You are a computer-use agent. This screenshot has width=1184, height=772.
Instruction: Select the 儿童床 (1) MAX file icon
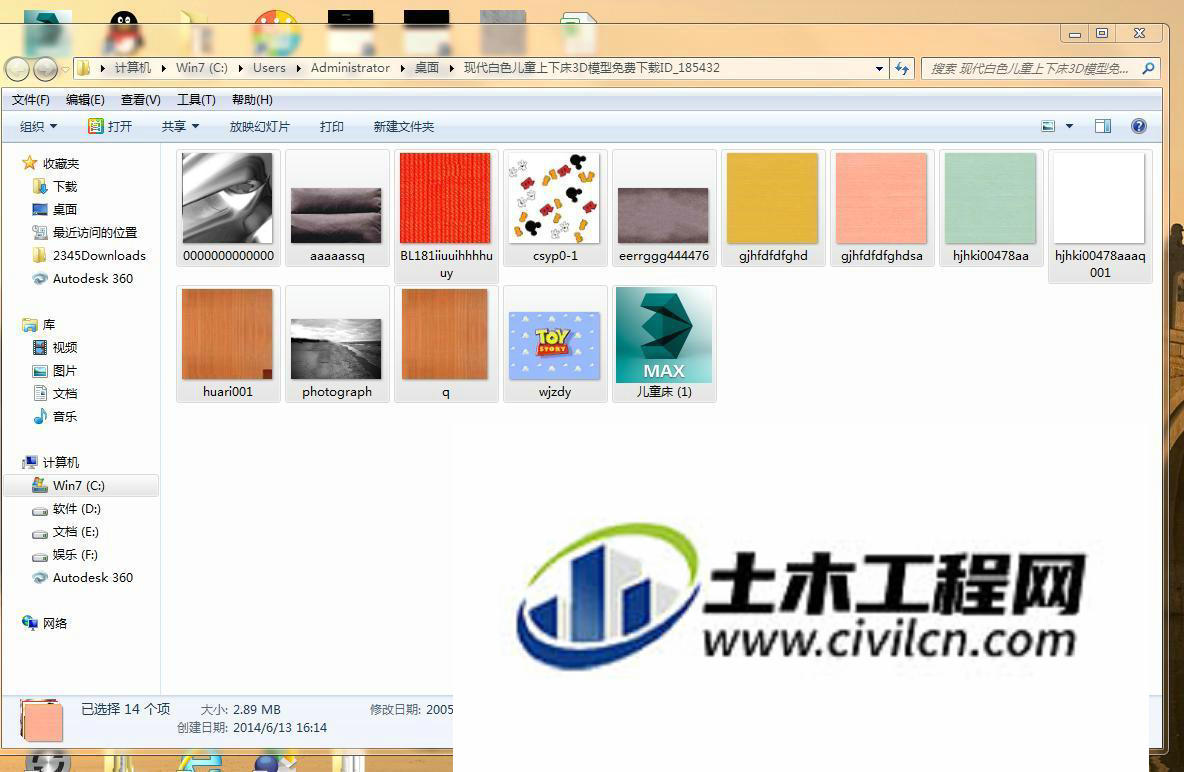tap(664, 344)
